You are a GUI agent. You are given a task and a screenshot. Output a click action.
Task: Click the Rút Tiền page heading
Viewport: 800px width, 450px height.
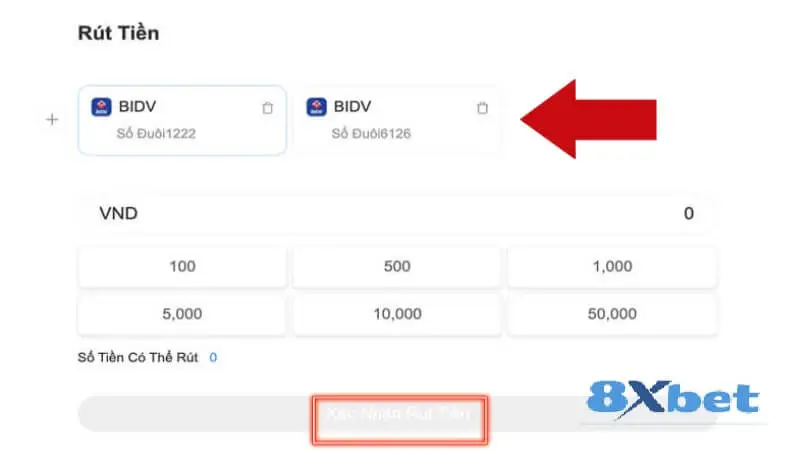(118, 33)
